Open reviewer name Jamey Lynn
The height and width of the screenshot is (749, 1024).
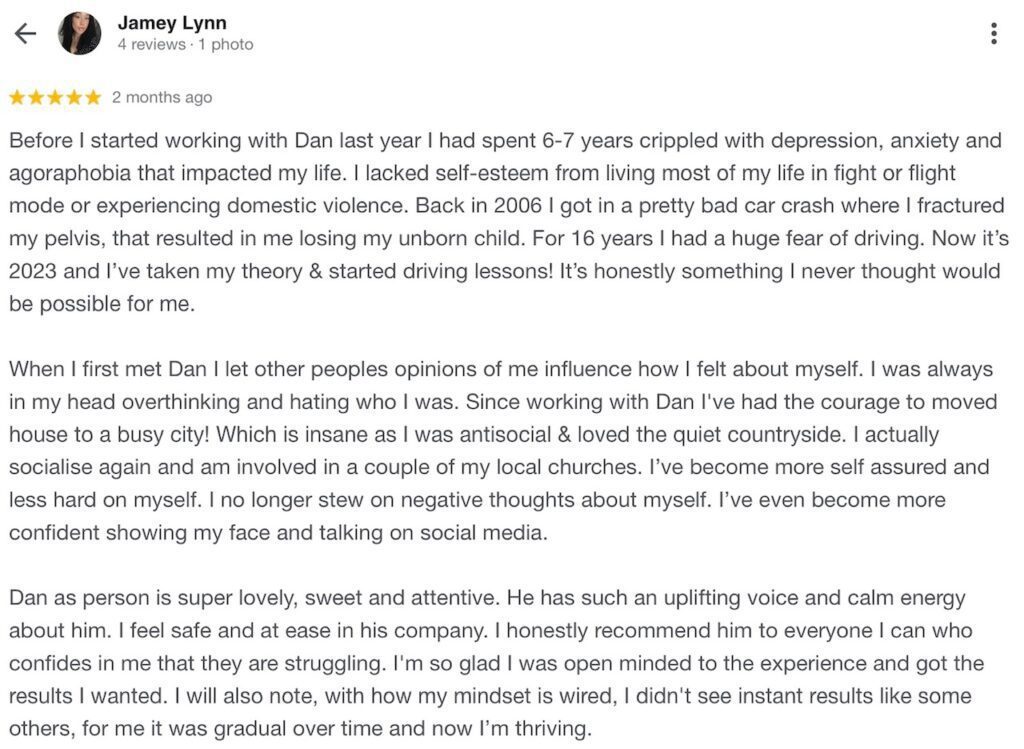172,22
